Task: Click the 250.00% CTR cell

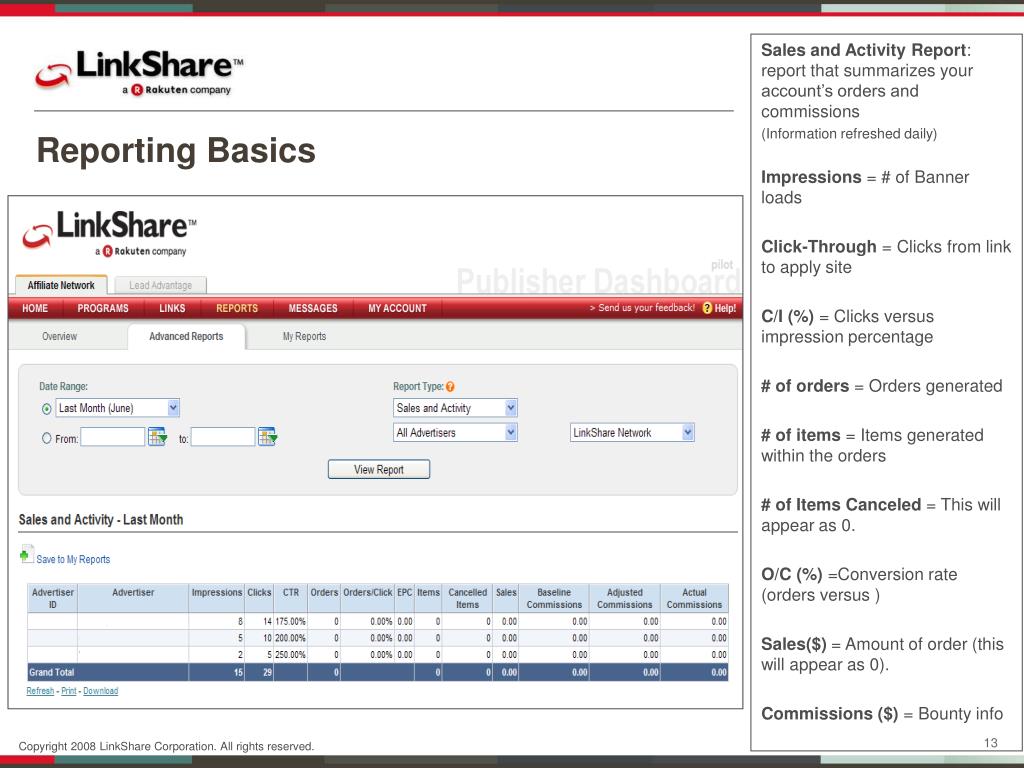Action: click(x=291, y=654)
